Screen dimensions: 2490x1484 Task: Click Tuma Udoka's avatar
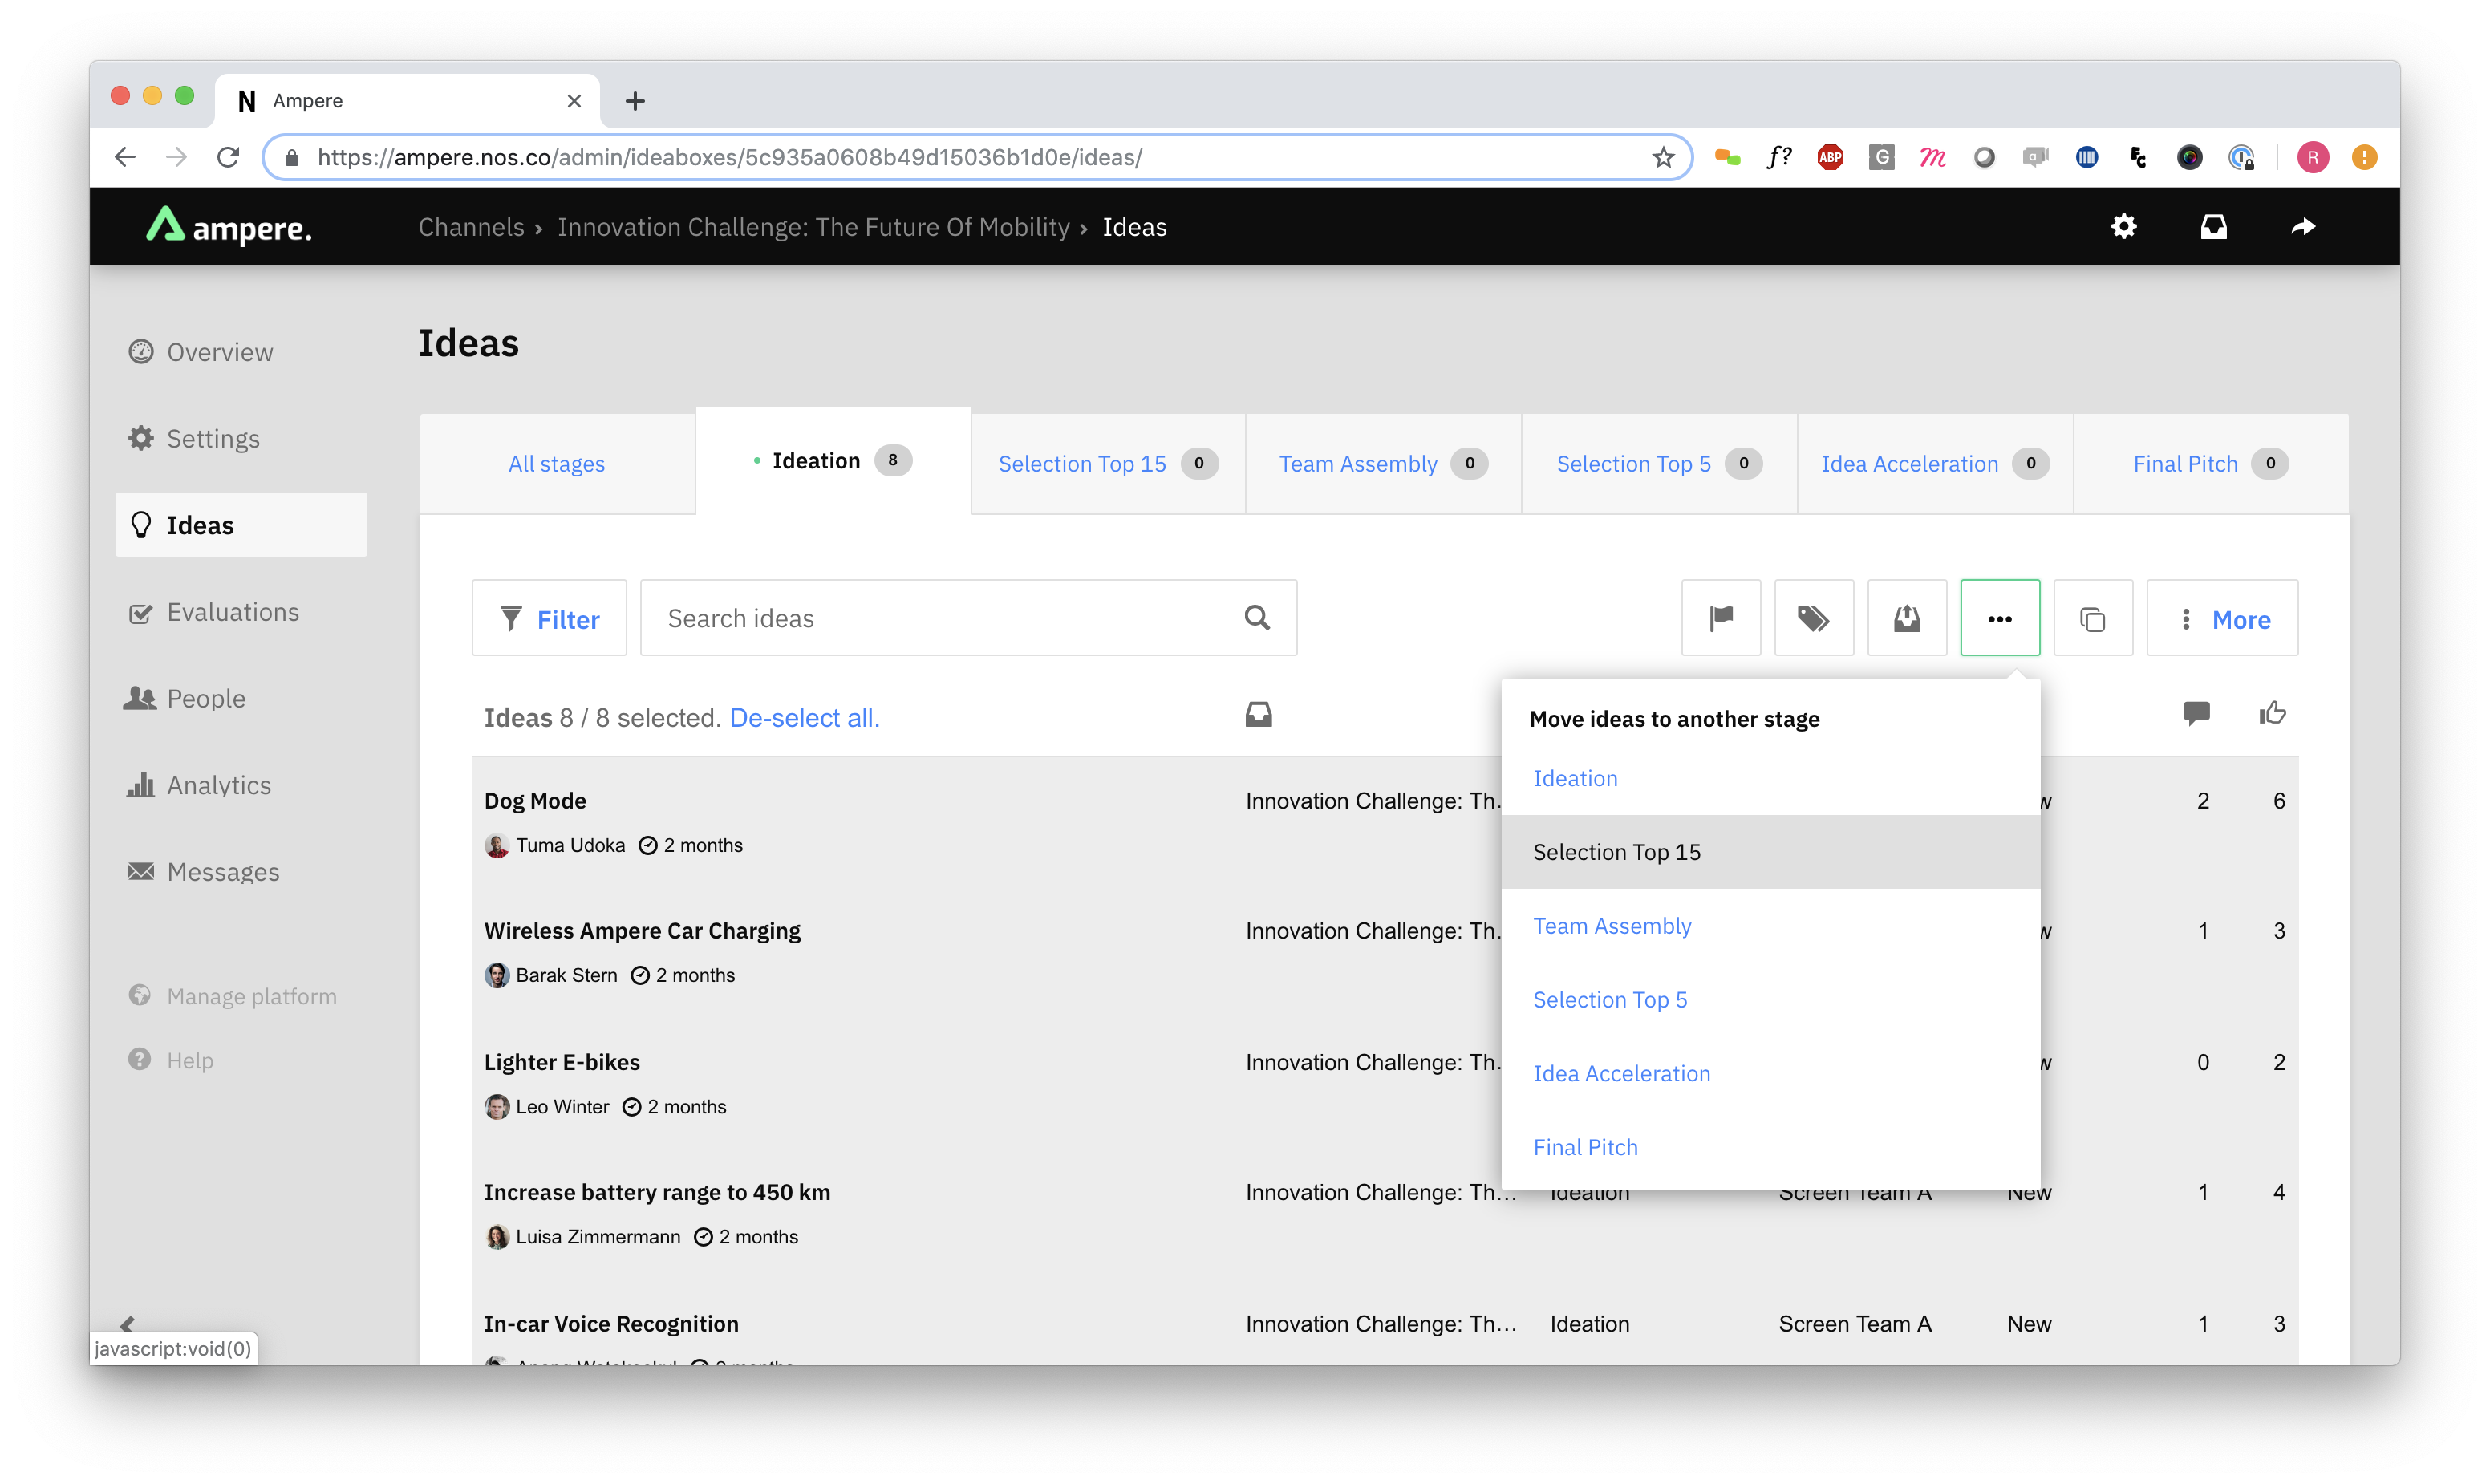(497, 846)
